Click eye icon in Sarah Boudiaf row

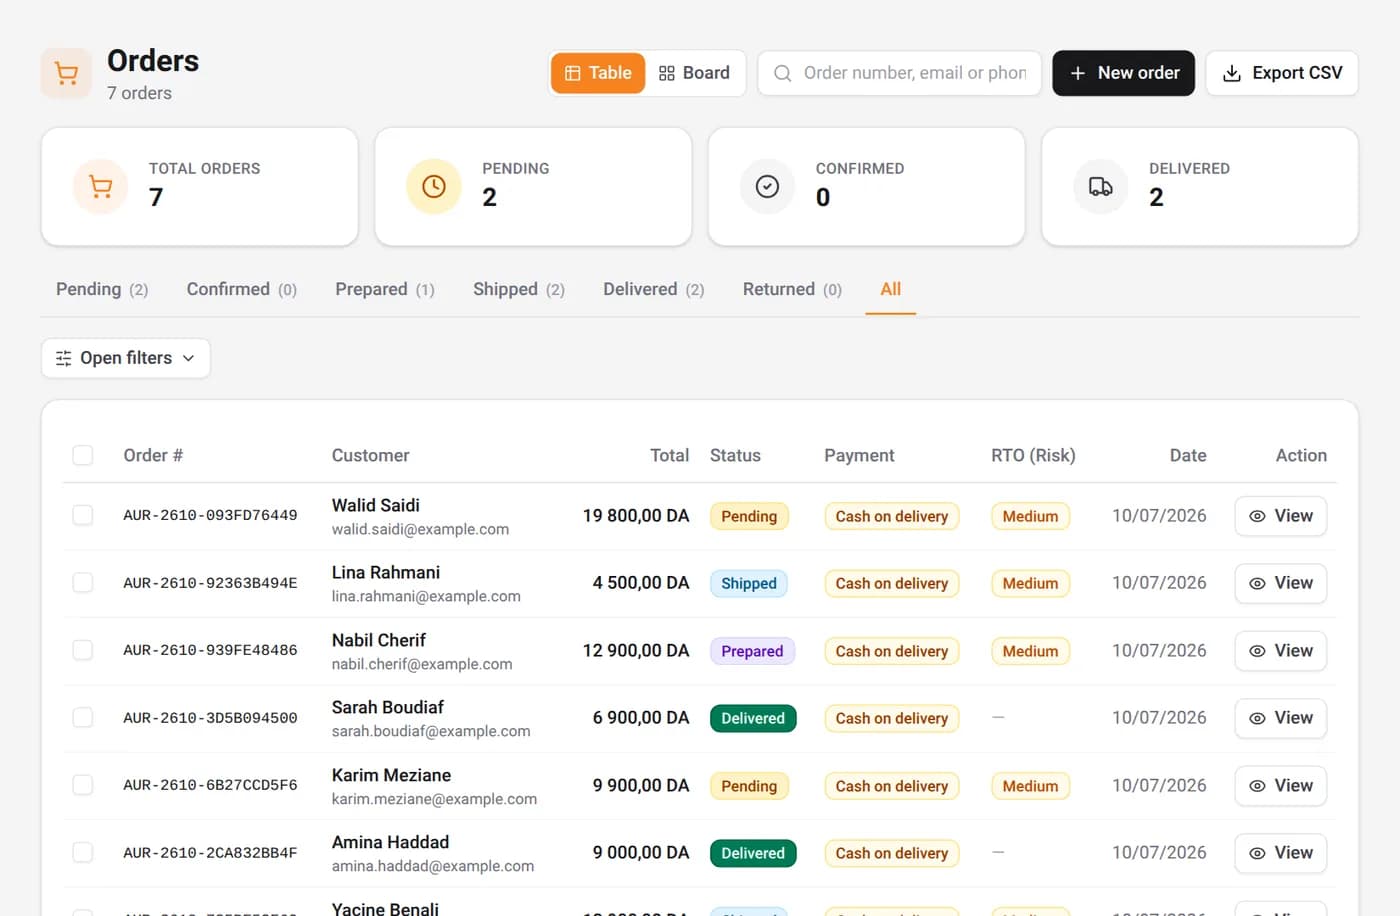[x=1257, y=718]
